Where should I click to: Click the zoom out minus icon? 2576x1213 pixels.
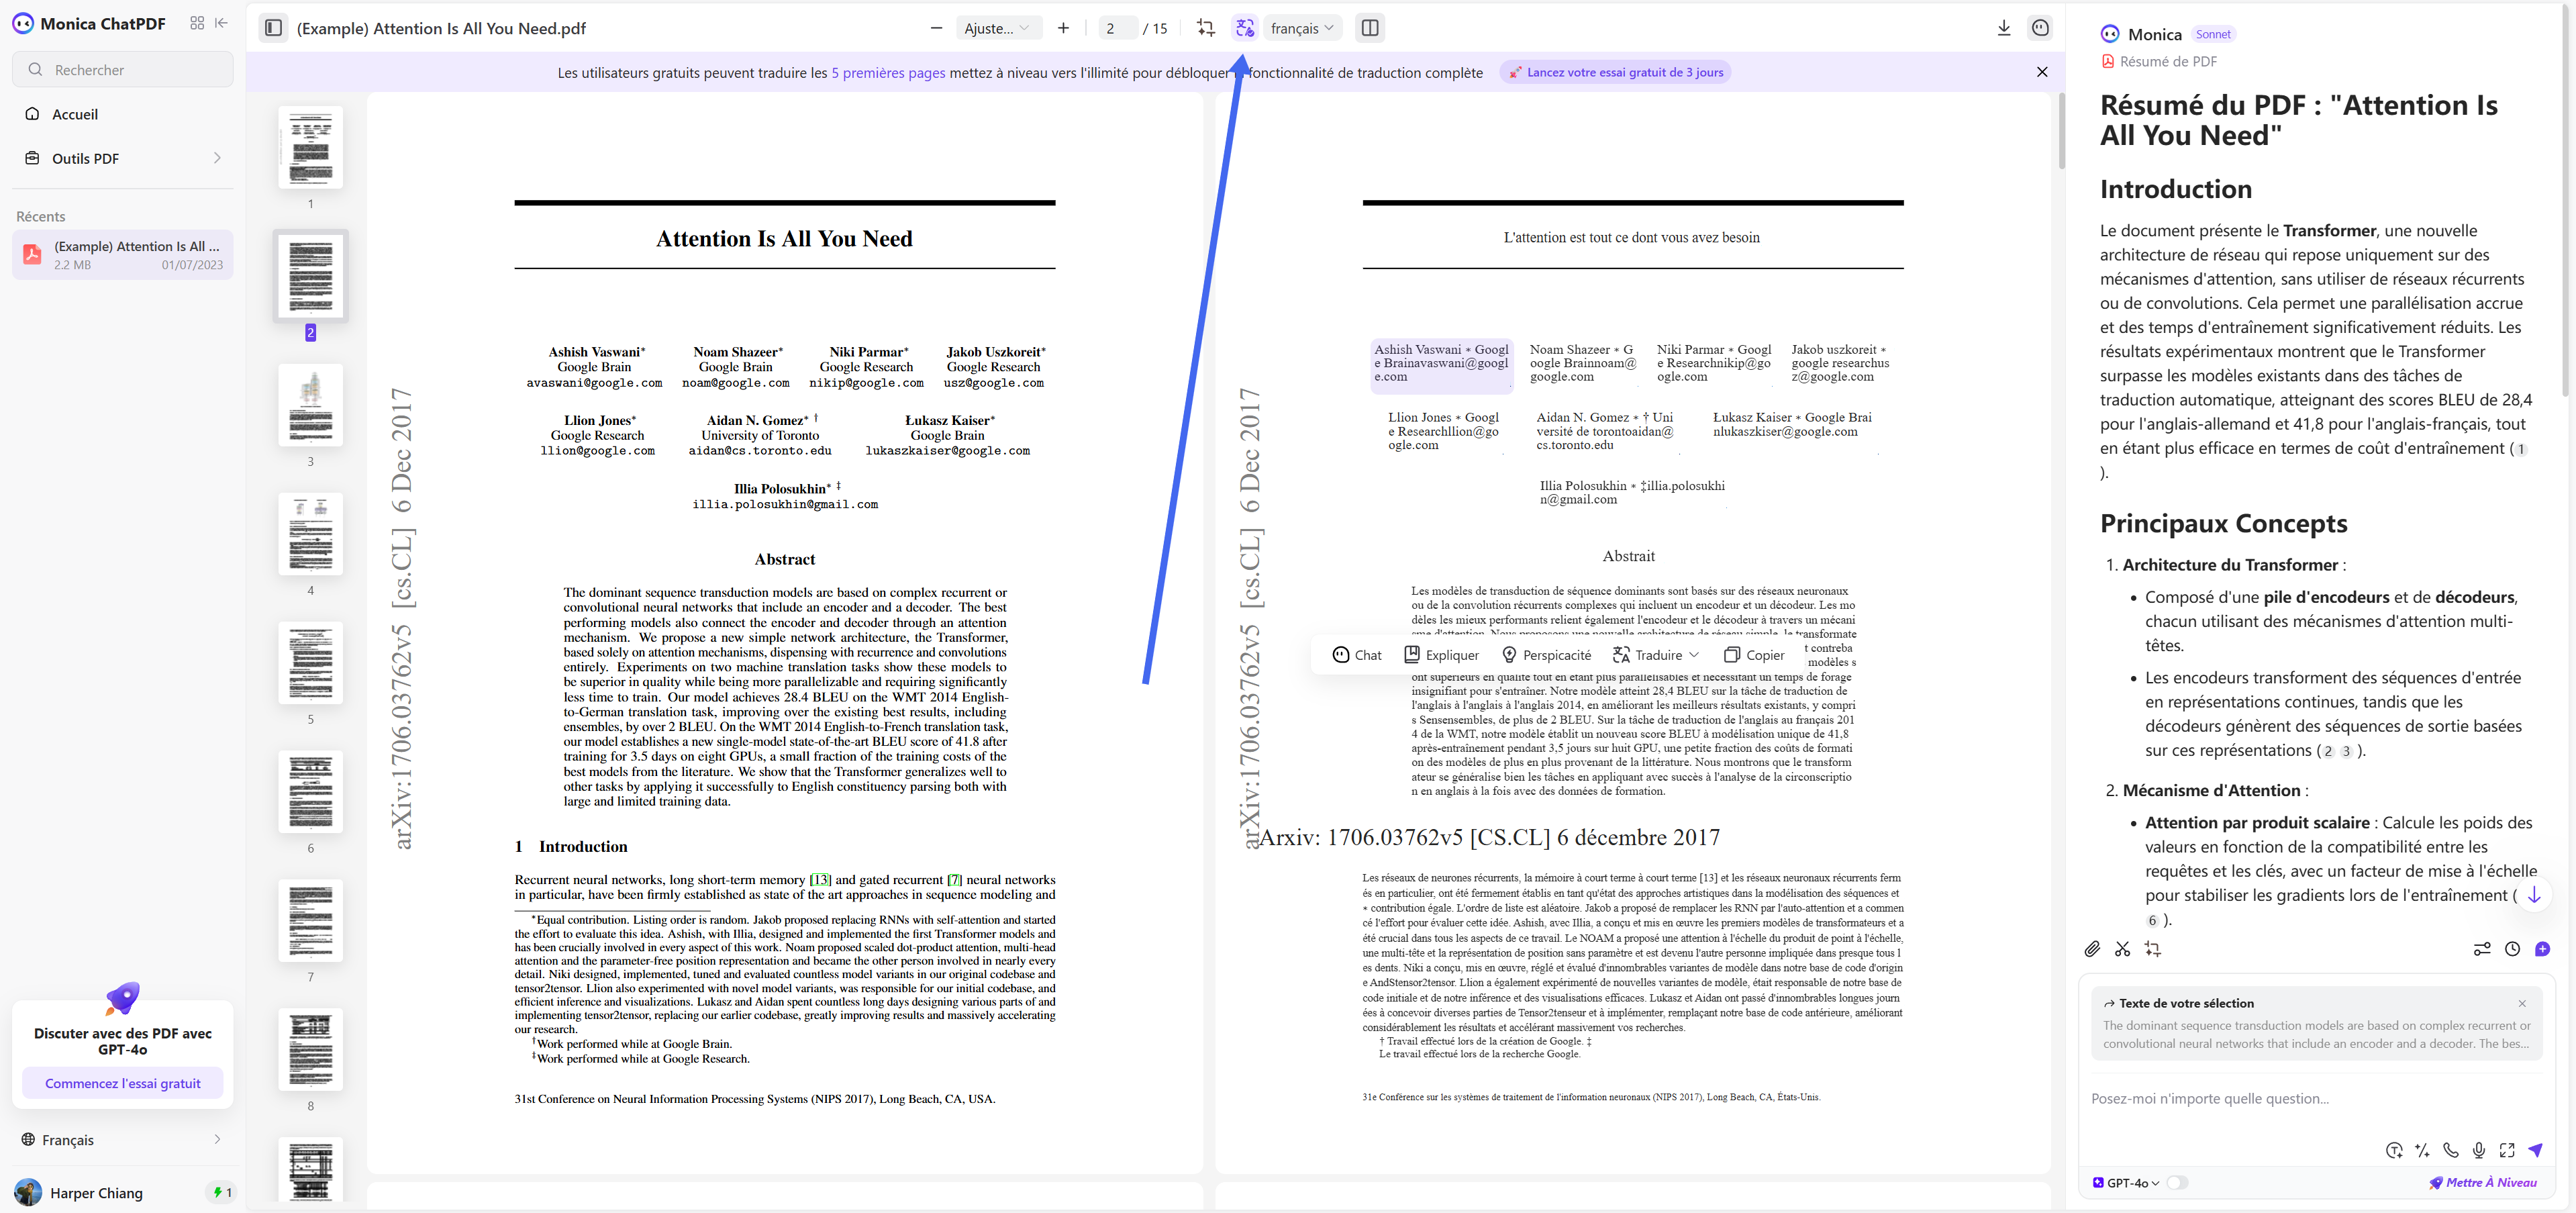click(x=936, y=28)
